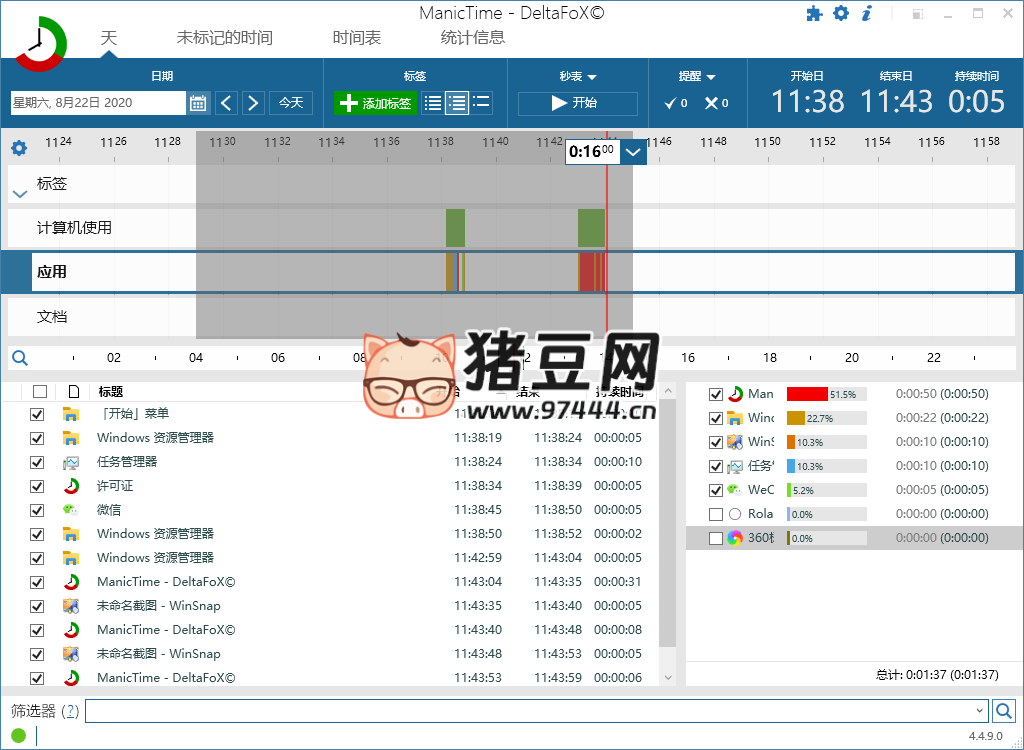
Task: Uncheck the 任务管理器 row checkbox
Action: pos(37,462)
